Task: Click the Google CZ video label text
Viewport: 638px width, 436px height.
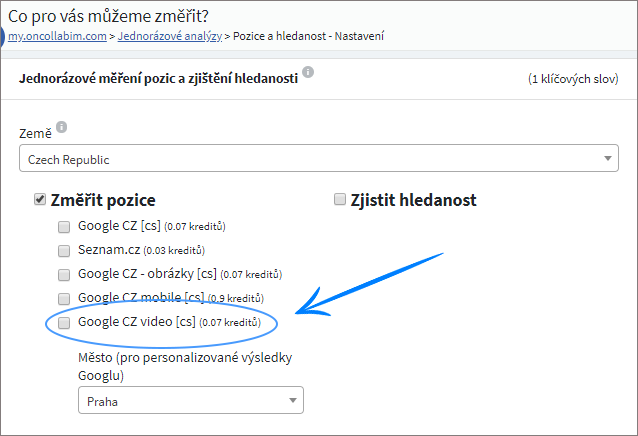Action: point(136,322)
